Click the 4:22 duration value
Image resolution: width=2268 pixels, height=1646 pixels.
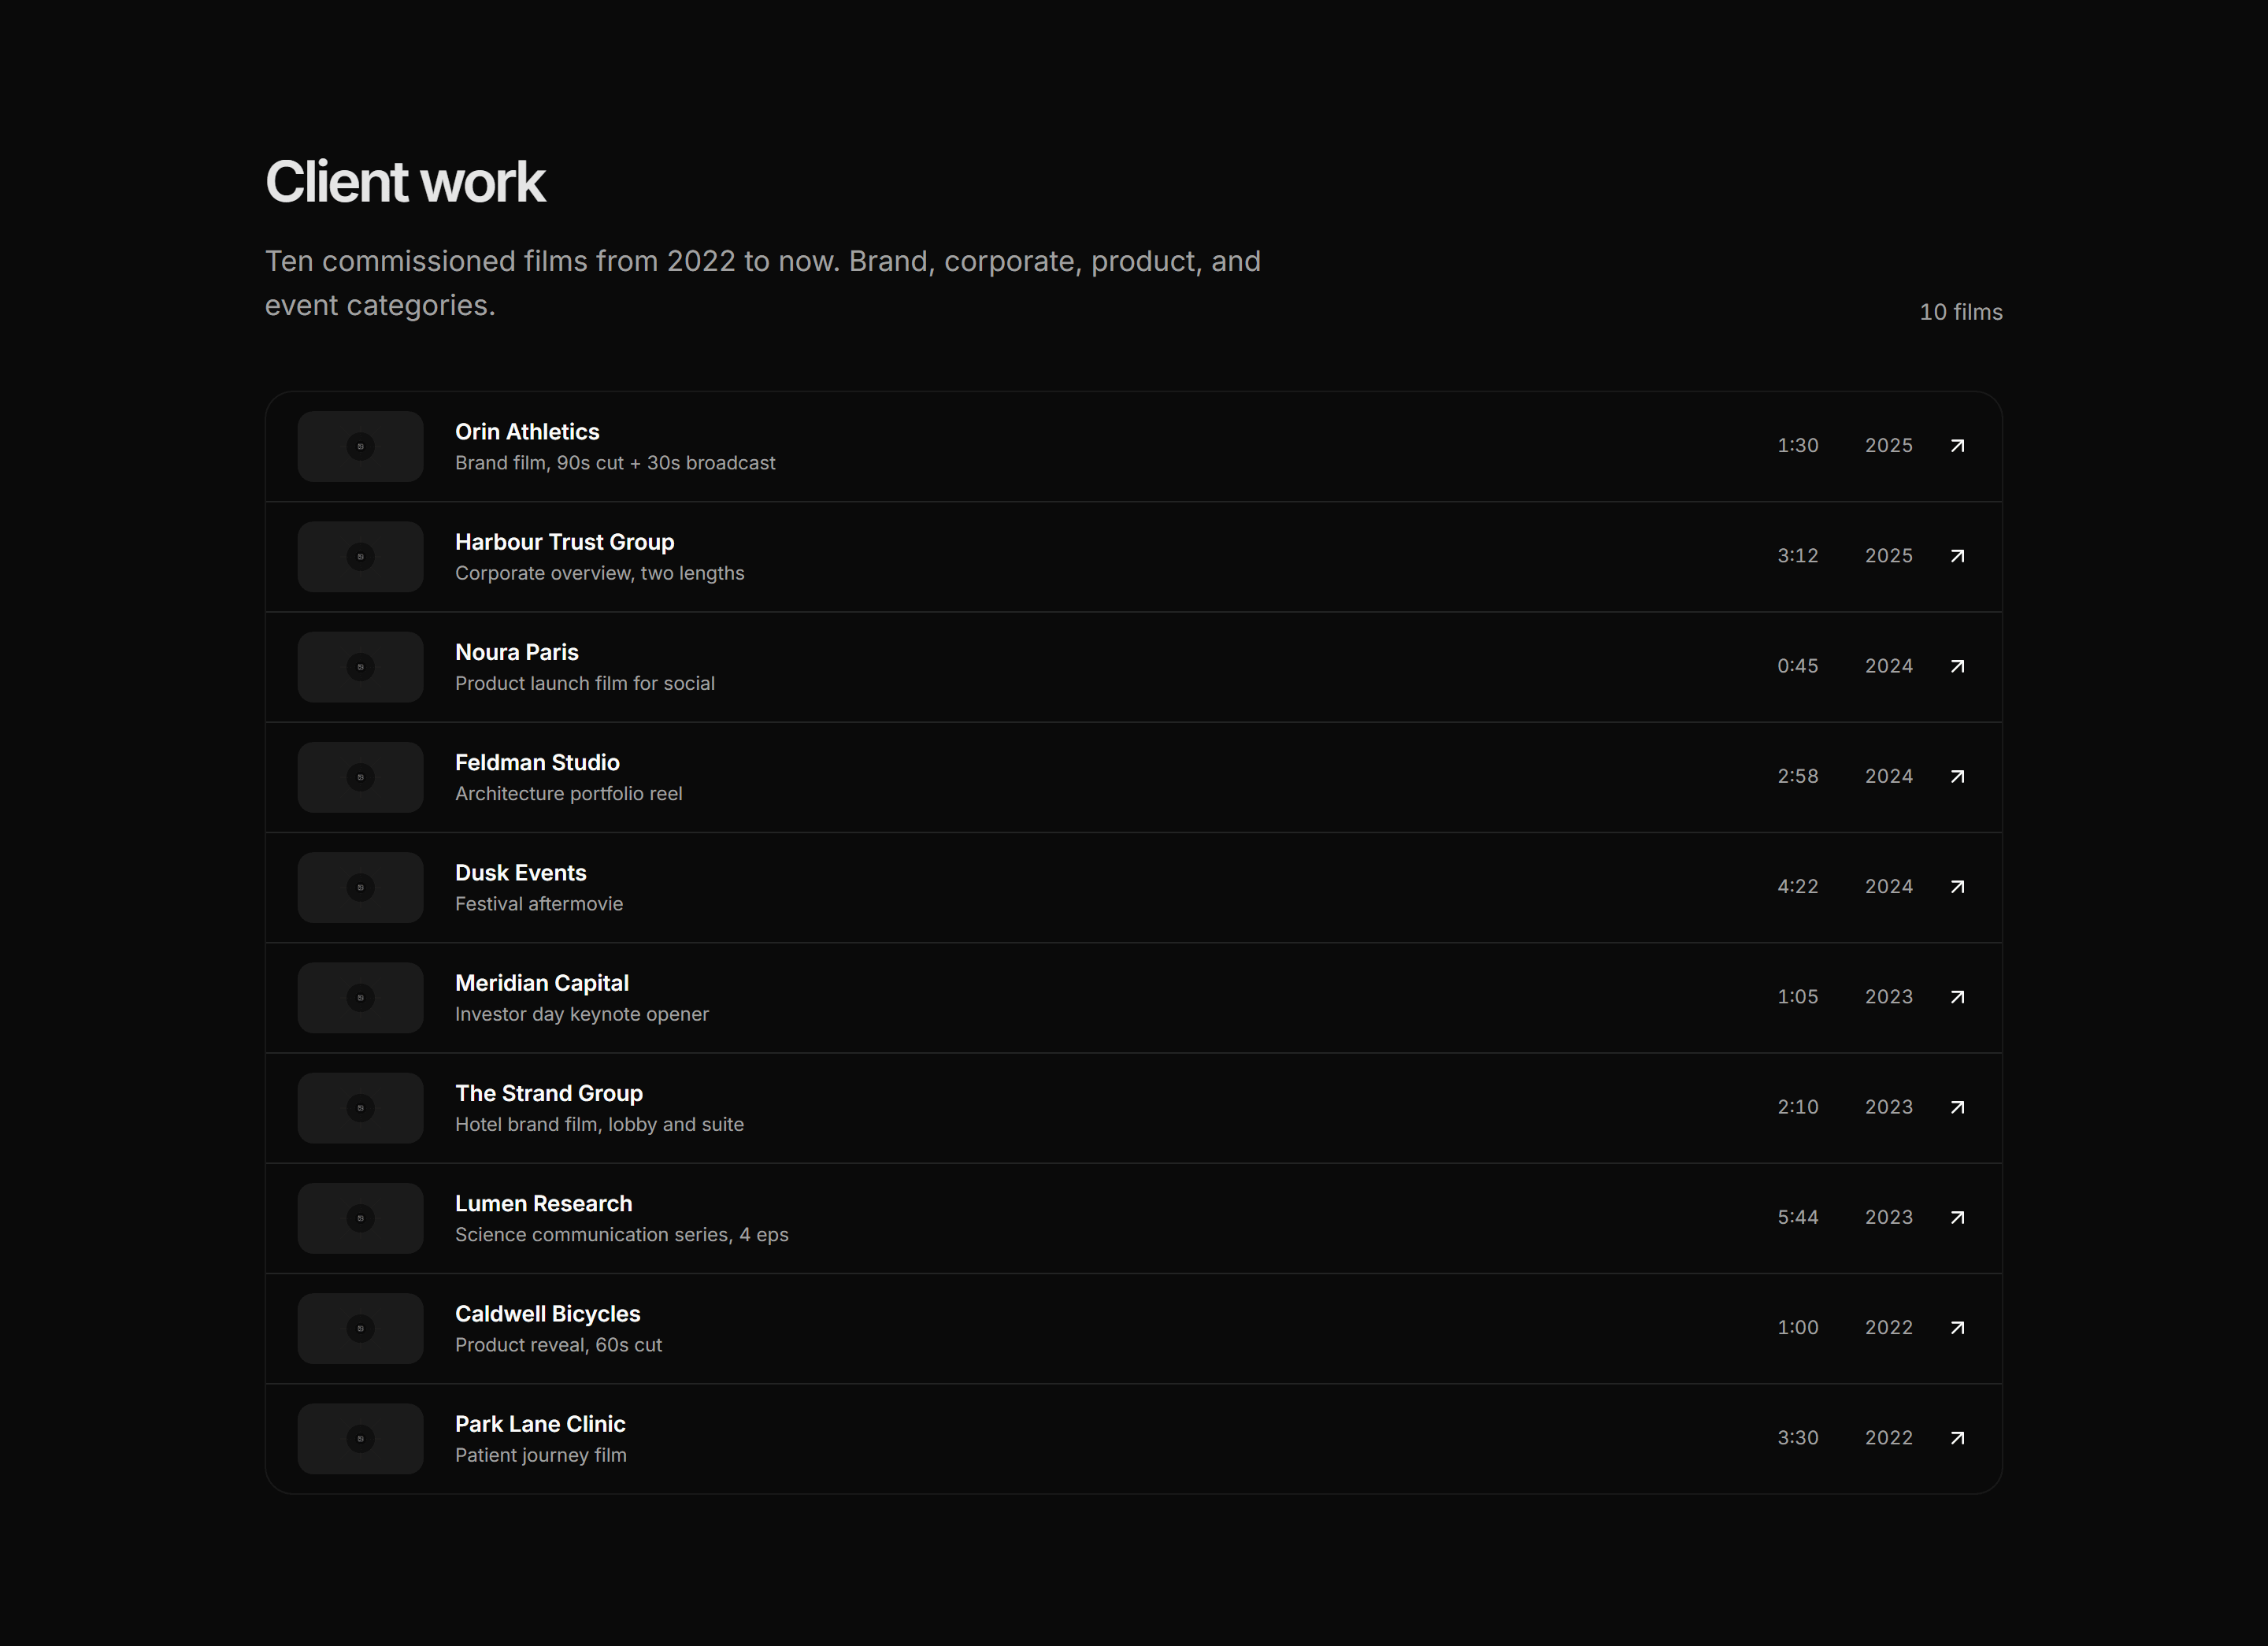click(x=1798, y=887)
